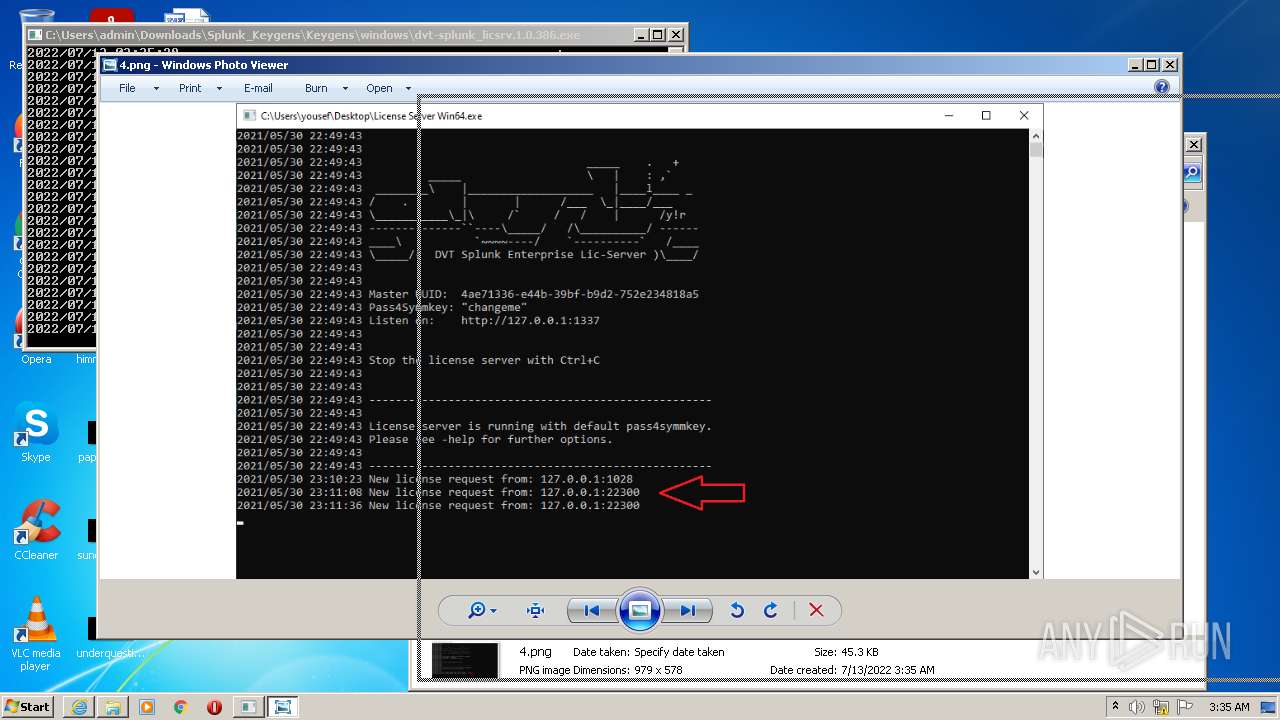Click the 'Size: 45.3 KB' text
Image resolution: width=1280 pixels, height=720 pixels.
pyautogui.click(x=847, y=652)
